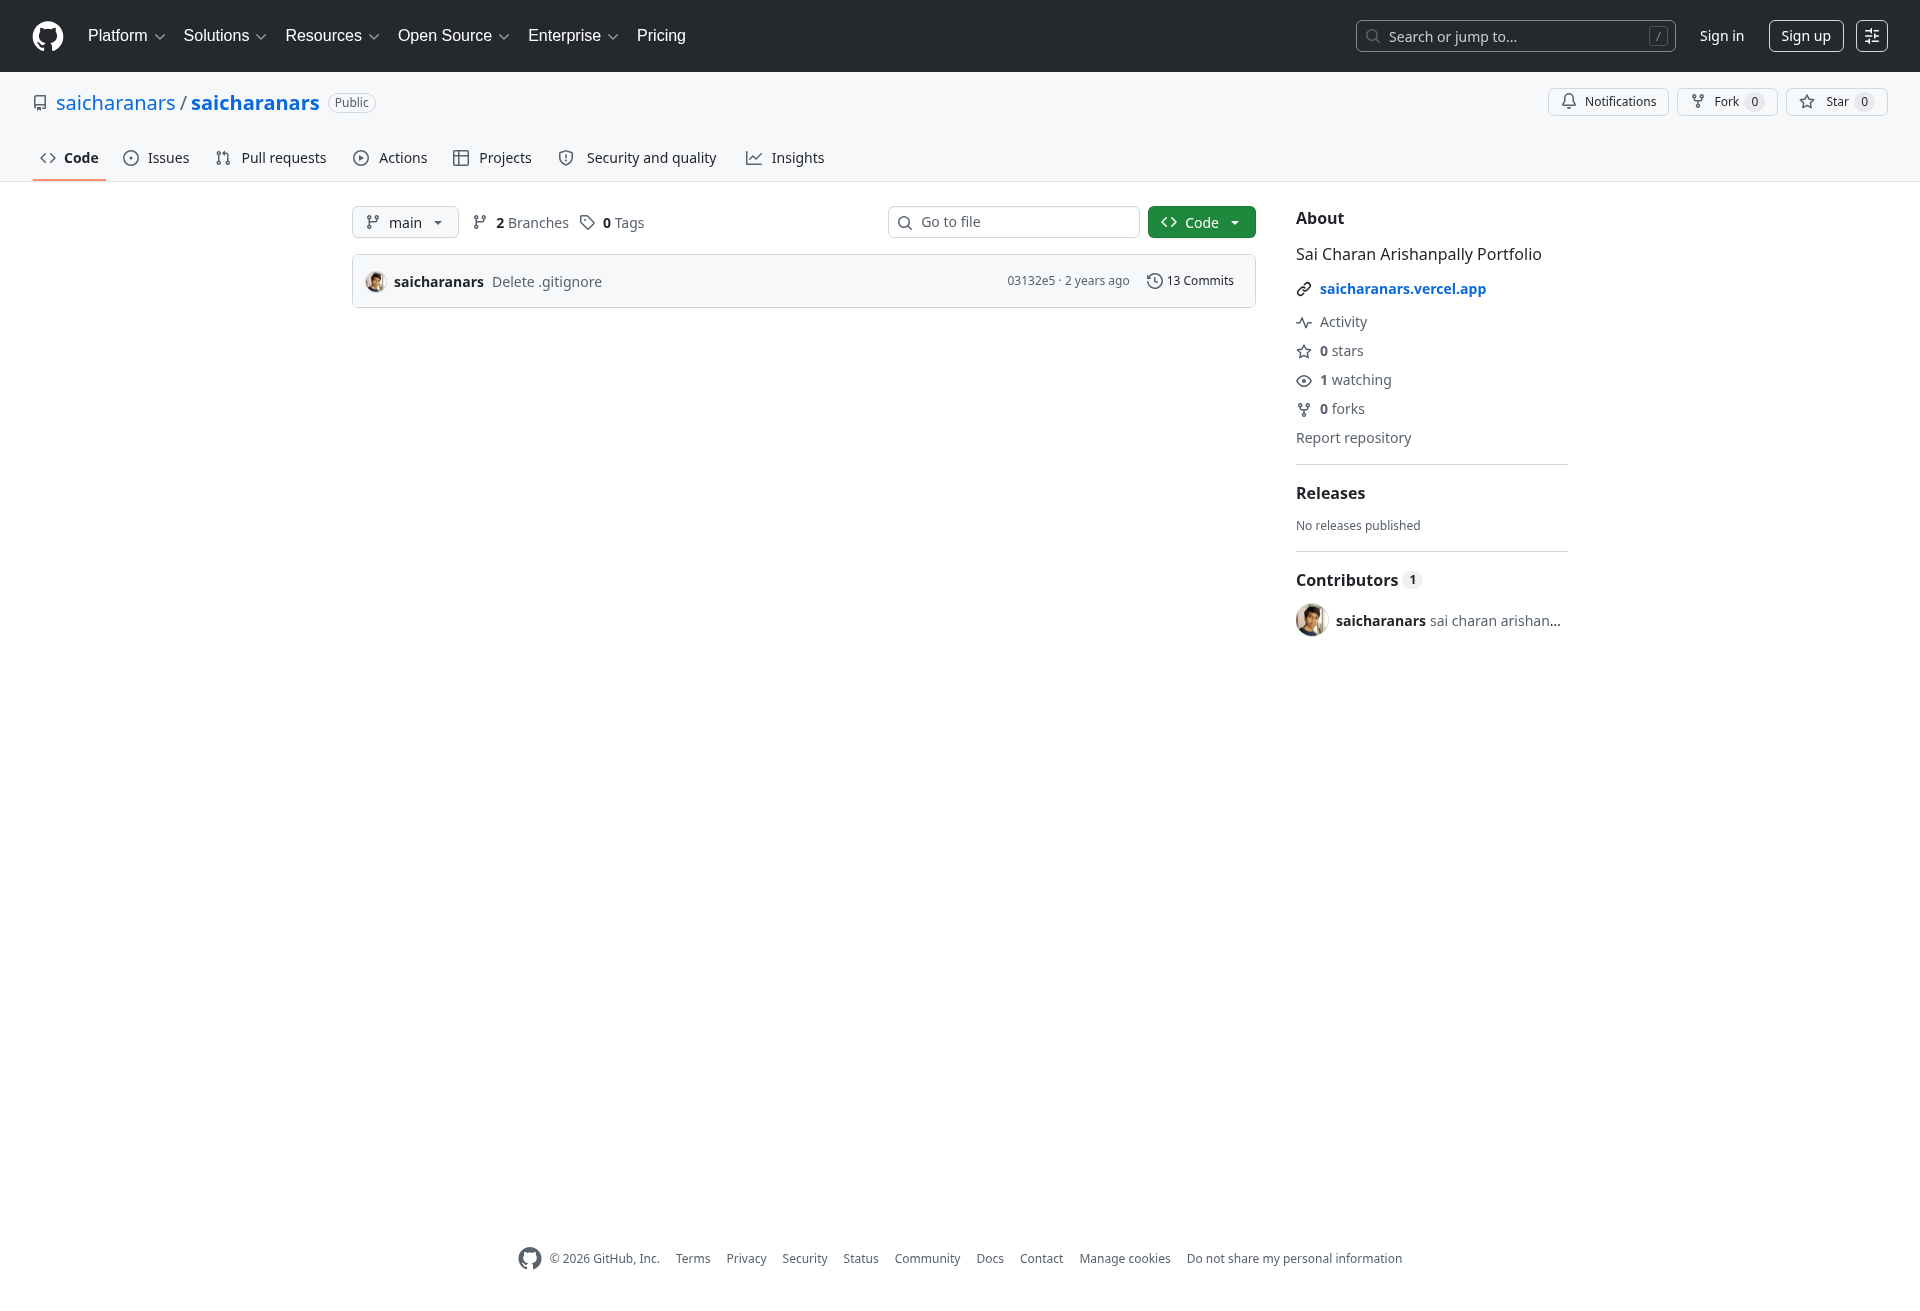Click the GitHub logo in footer
1920x1311 pixels.
coord(530,1259)
